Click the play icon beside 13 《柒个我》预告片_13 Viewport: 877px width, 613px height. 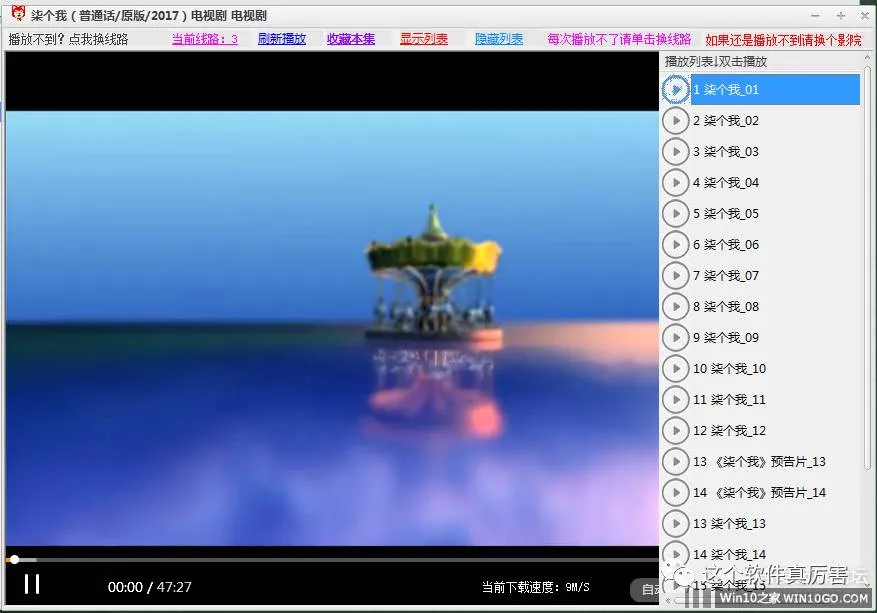675,461
